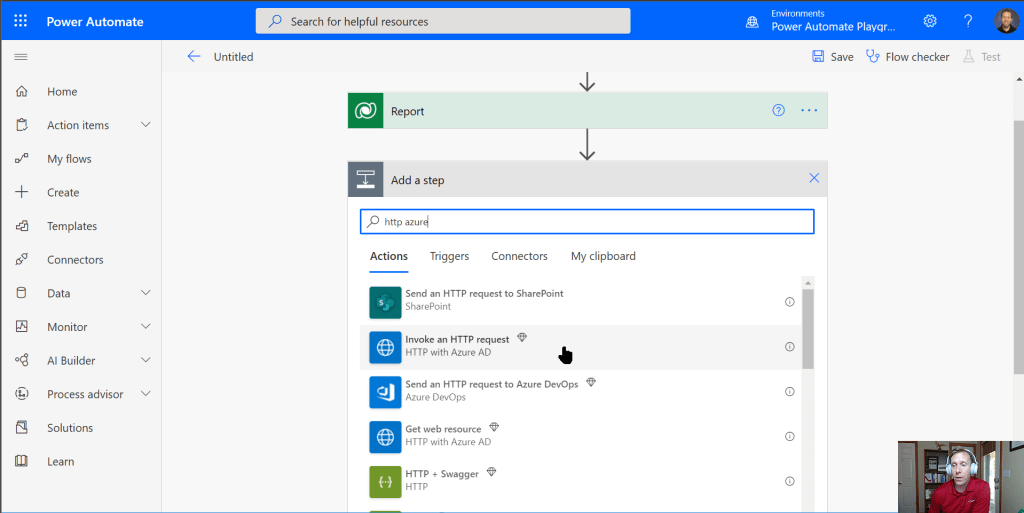Click the Environments globe icon

[752, 22]
